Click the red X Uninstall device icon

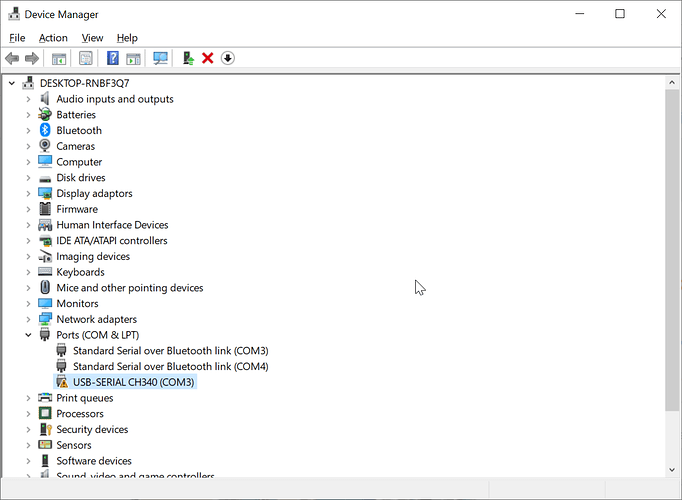pos(207,58)
